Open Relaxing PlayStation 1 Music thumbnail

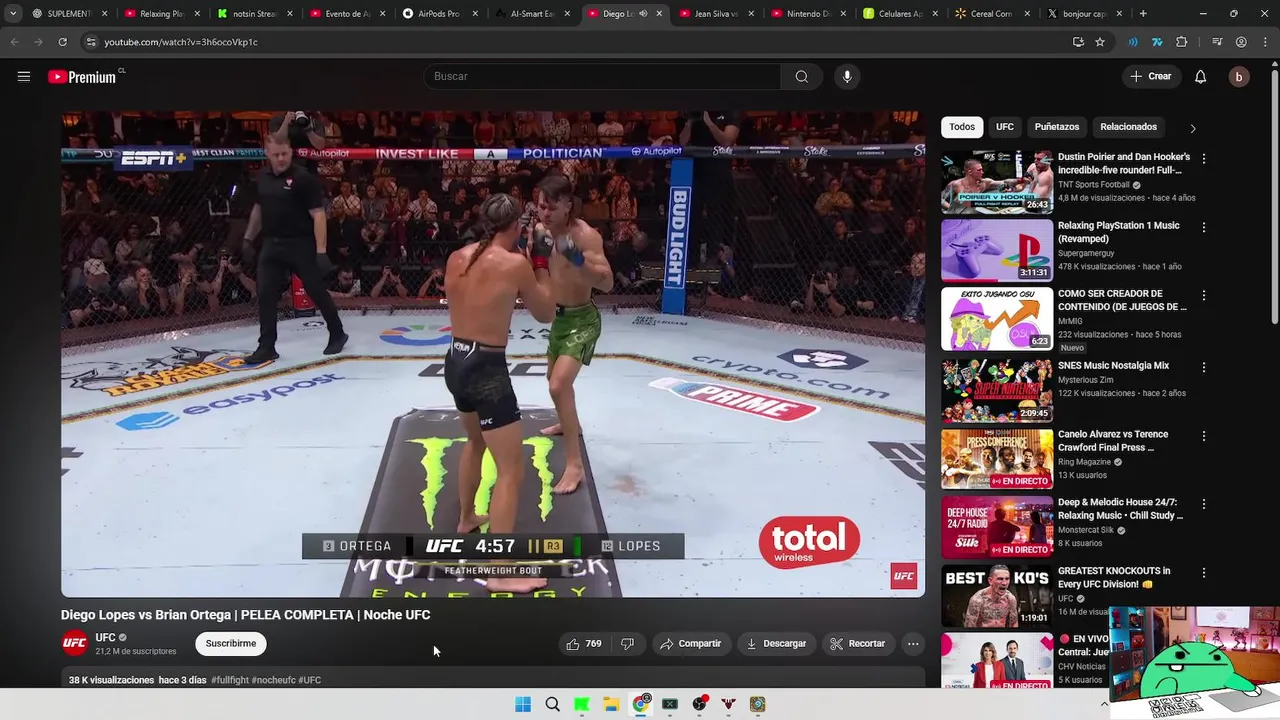pyautogui.click(x=997, y=250)
